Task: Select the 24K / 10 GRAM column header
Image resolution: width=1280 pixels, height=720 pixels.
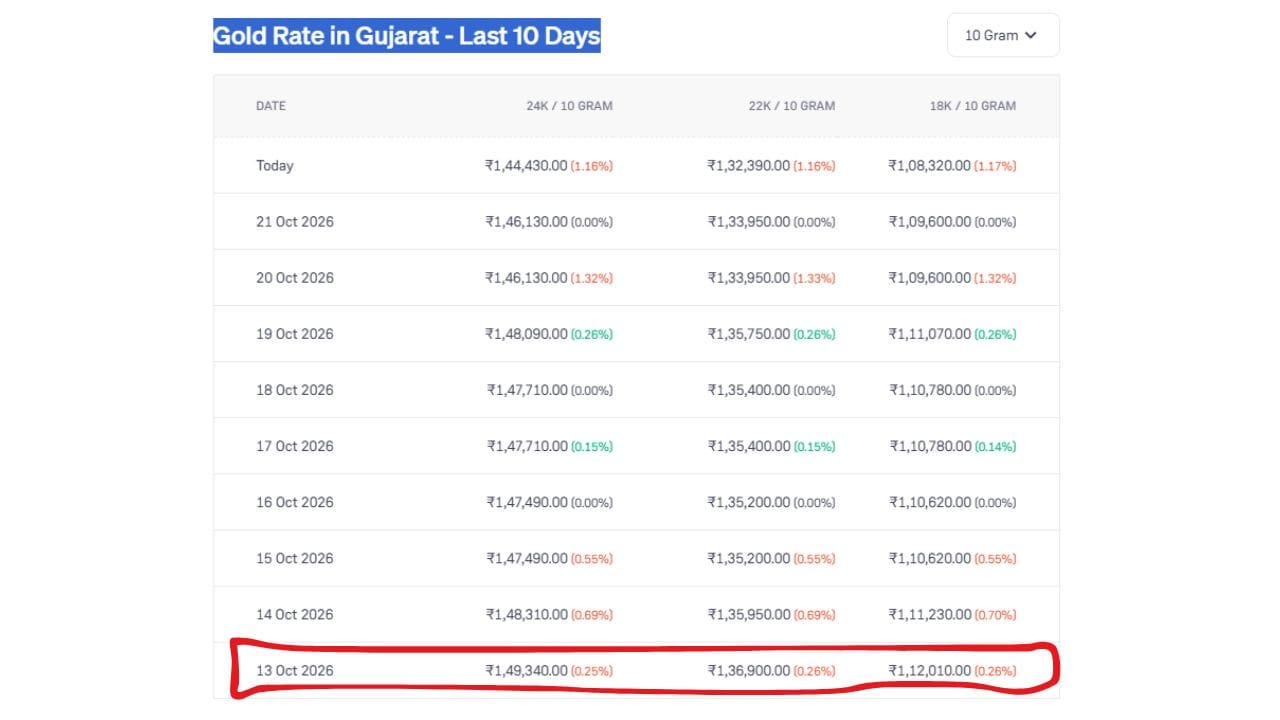Action: (570, 106)
